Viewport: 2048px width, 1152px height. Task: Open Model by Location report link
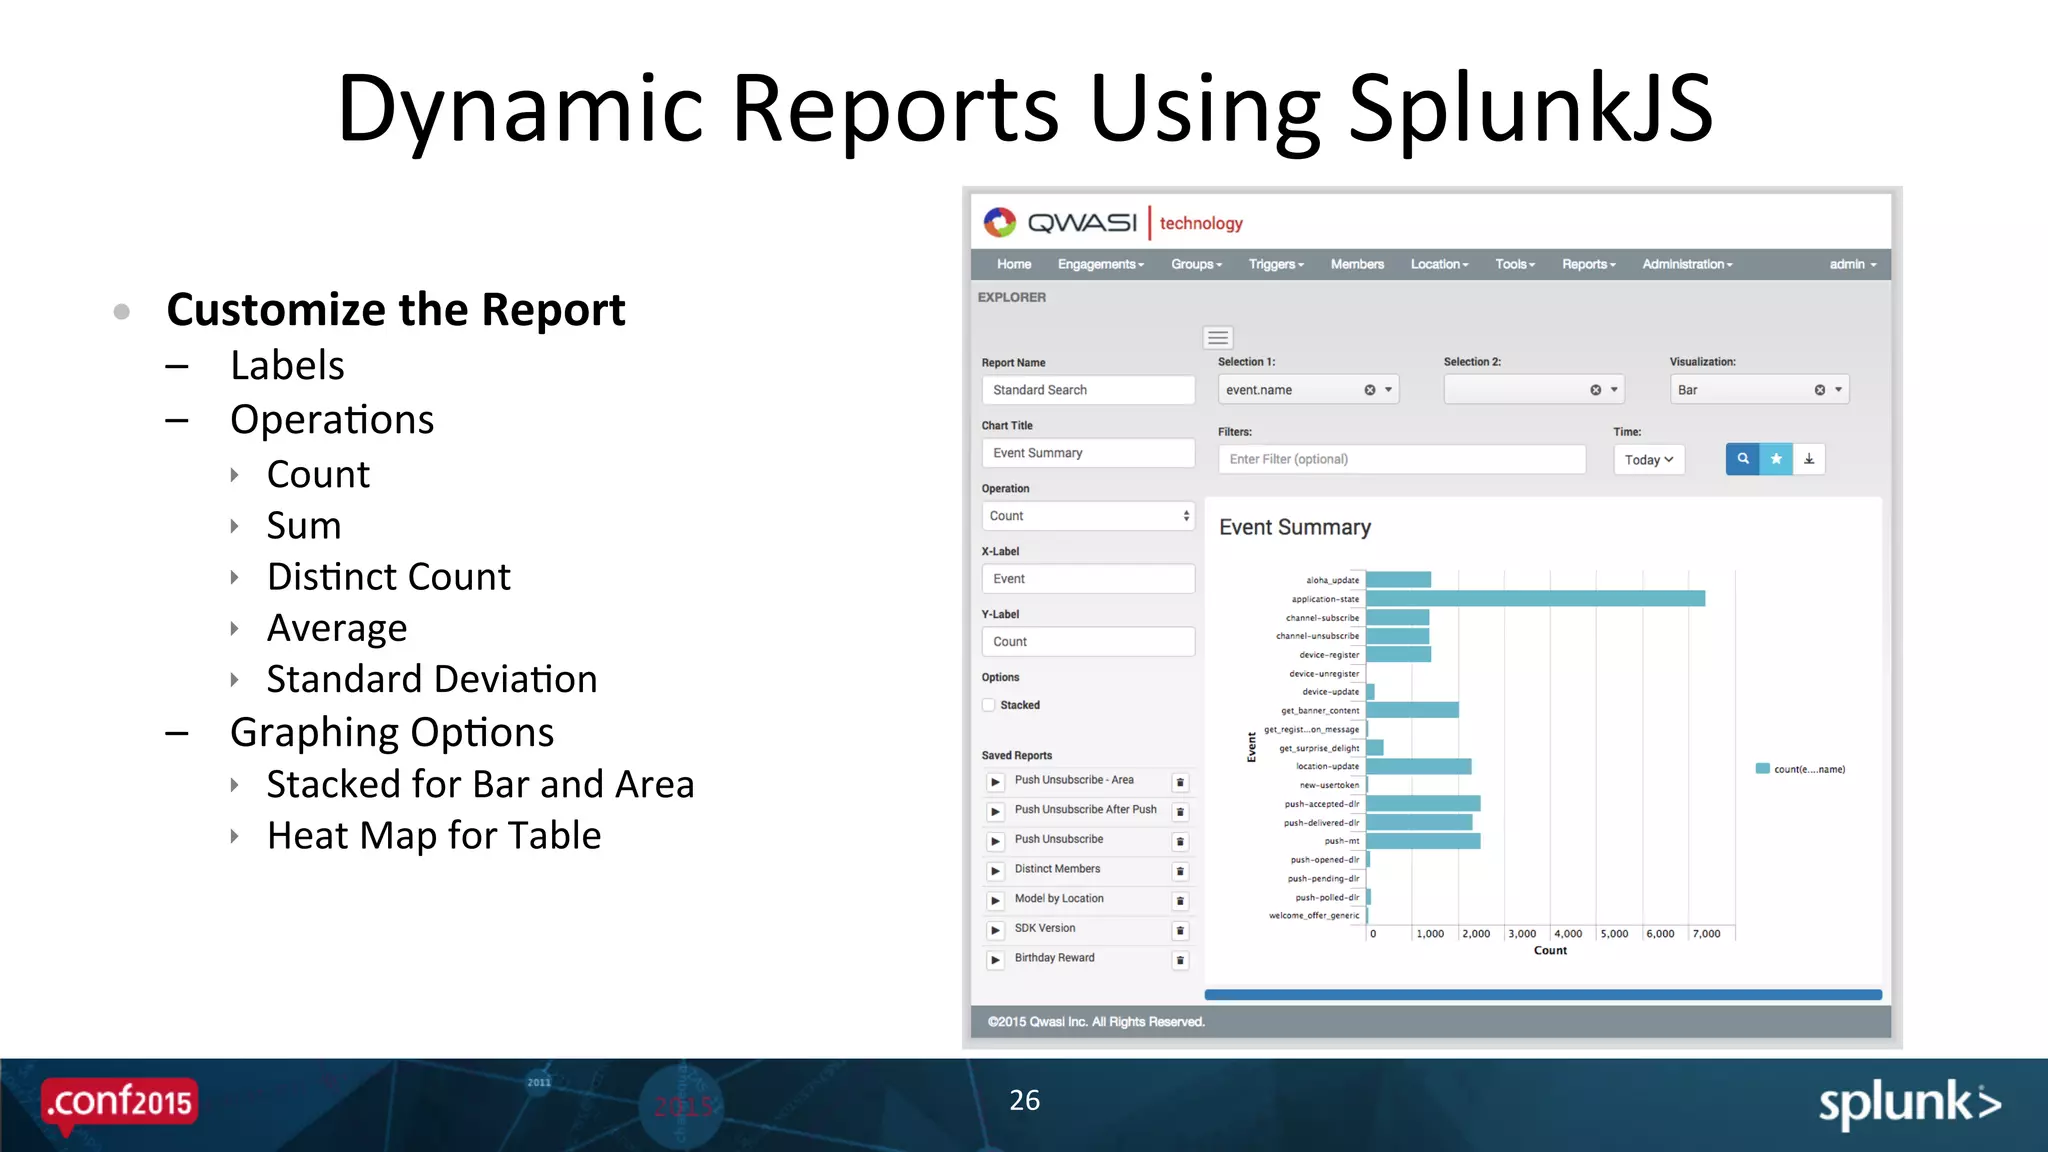click(1059, 899)
